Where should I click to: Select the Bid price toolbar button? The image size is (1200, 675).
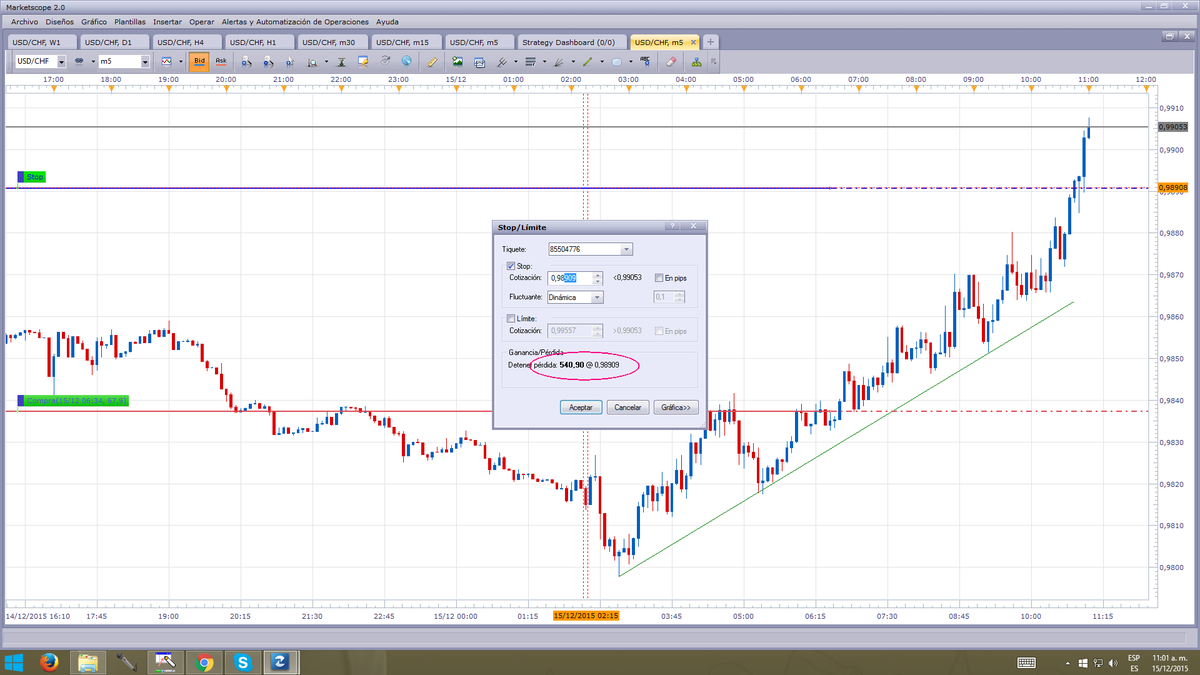tap(199, 61)
